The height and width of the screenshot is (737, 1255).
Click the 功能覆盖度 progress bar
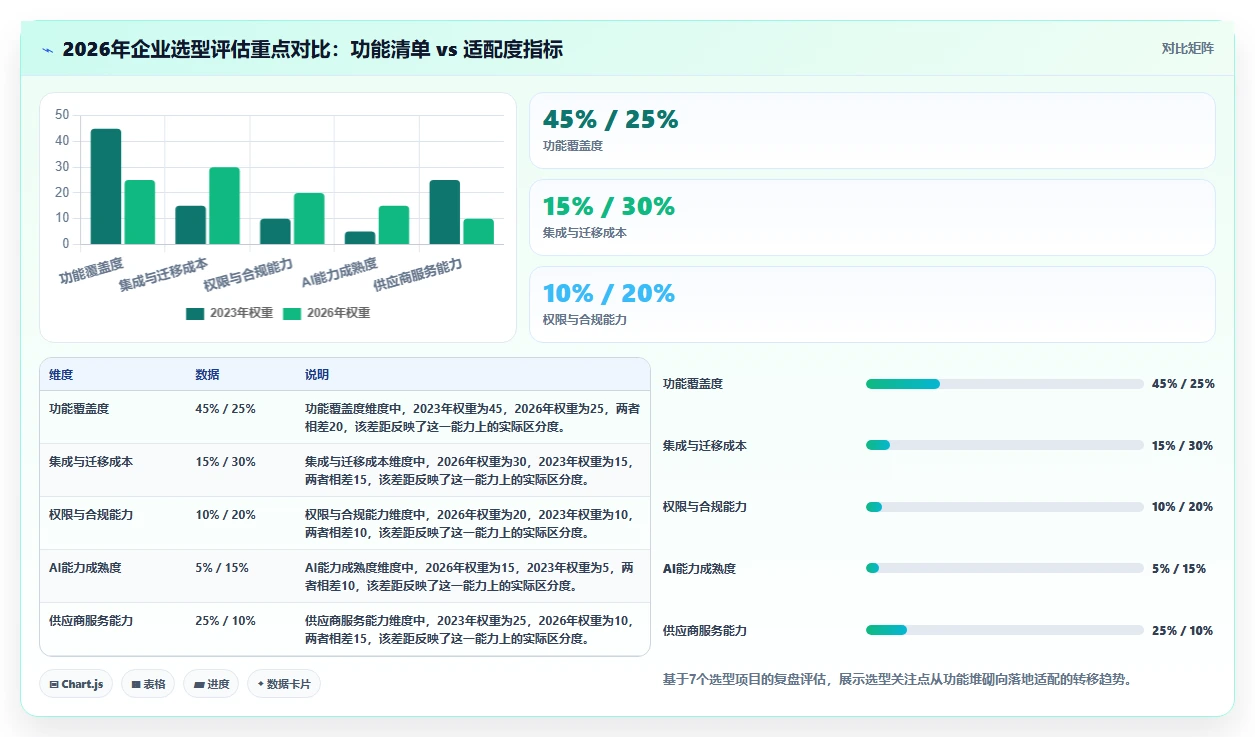[x=1004, y=384]
